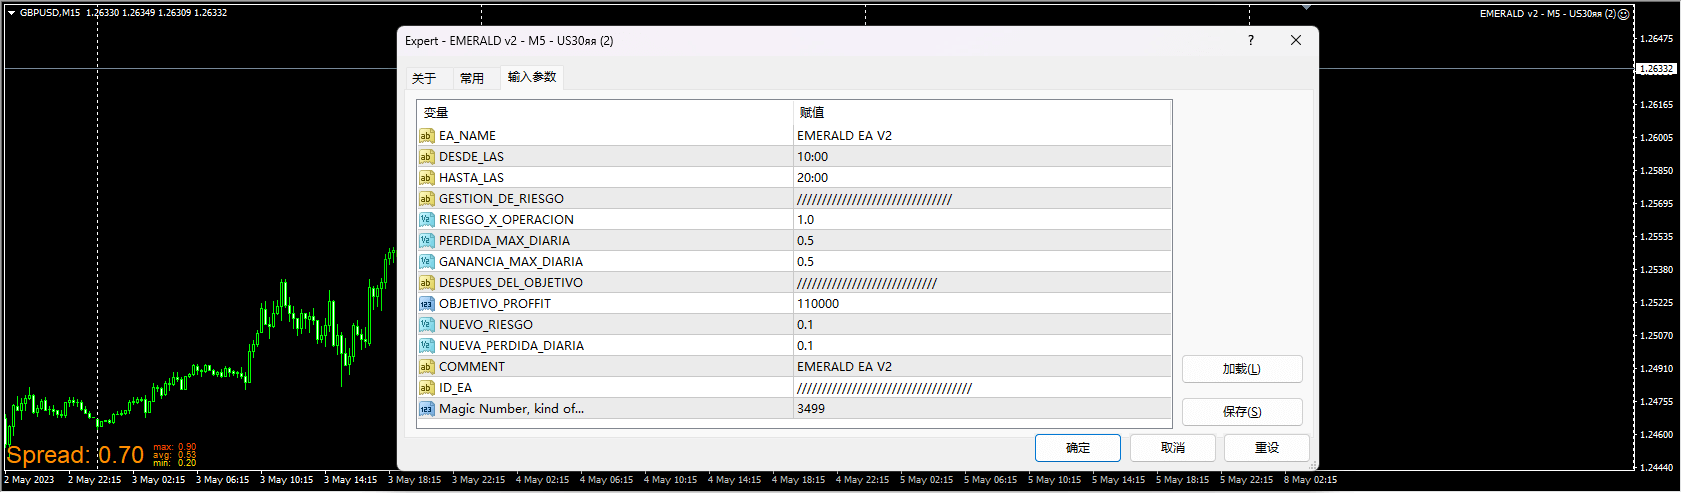1682x493 pixels.
Task: Click the double-type icon beside RIESGO_X_OPERACION
Action: coord(426,220)
